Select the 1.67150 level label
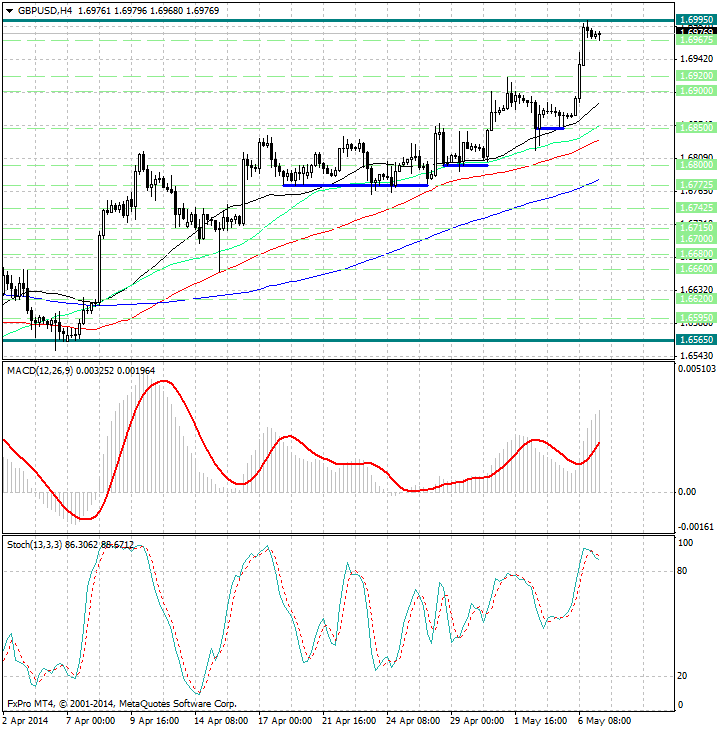This screenshot has width=717, height=729. [696, 228]
